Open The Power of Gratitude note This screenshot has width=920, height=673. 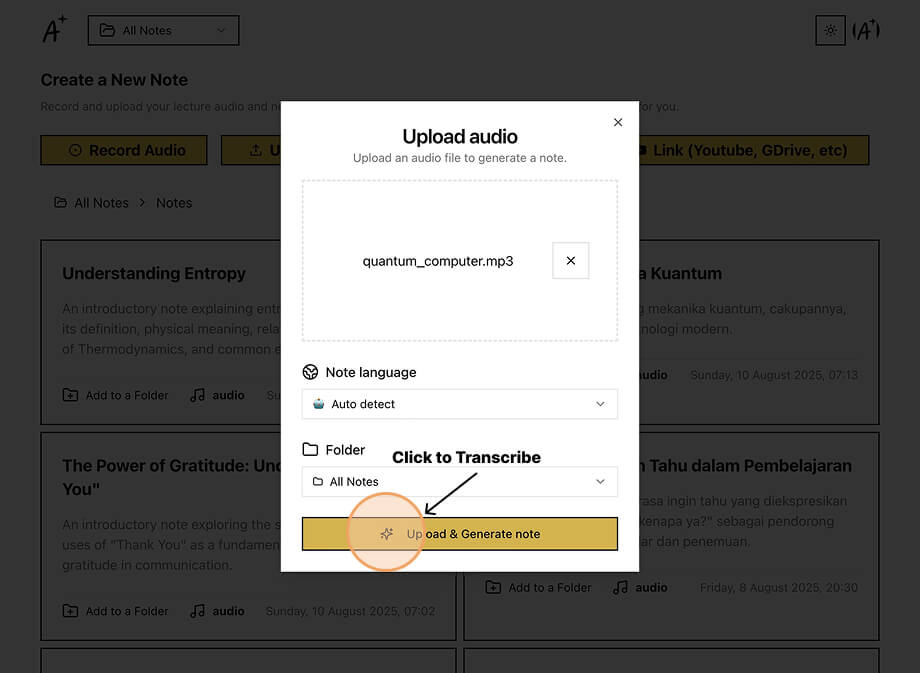[x=172, y=477]
